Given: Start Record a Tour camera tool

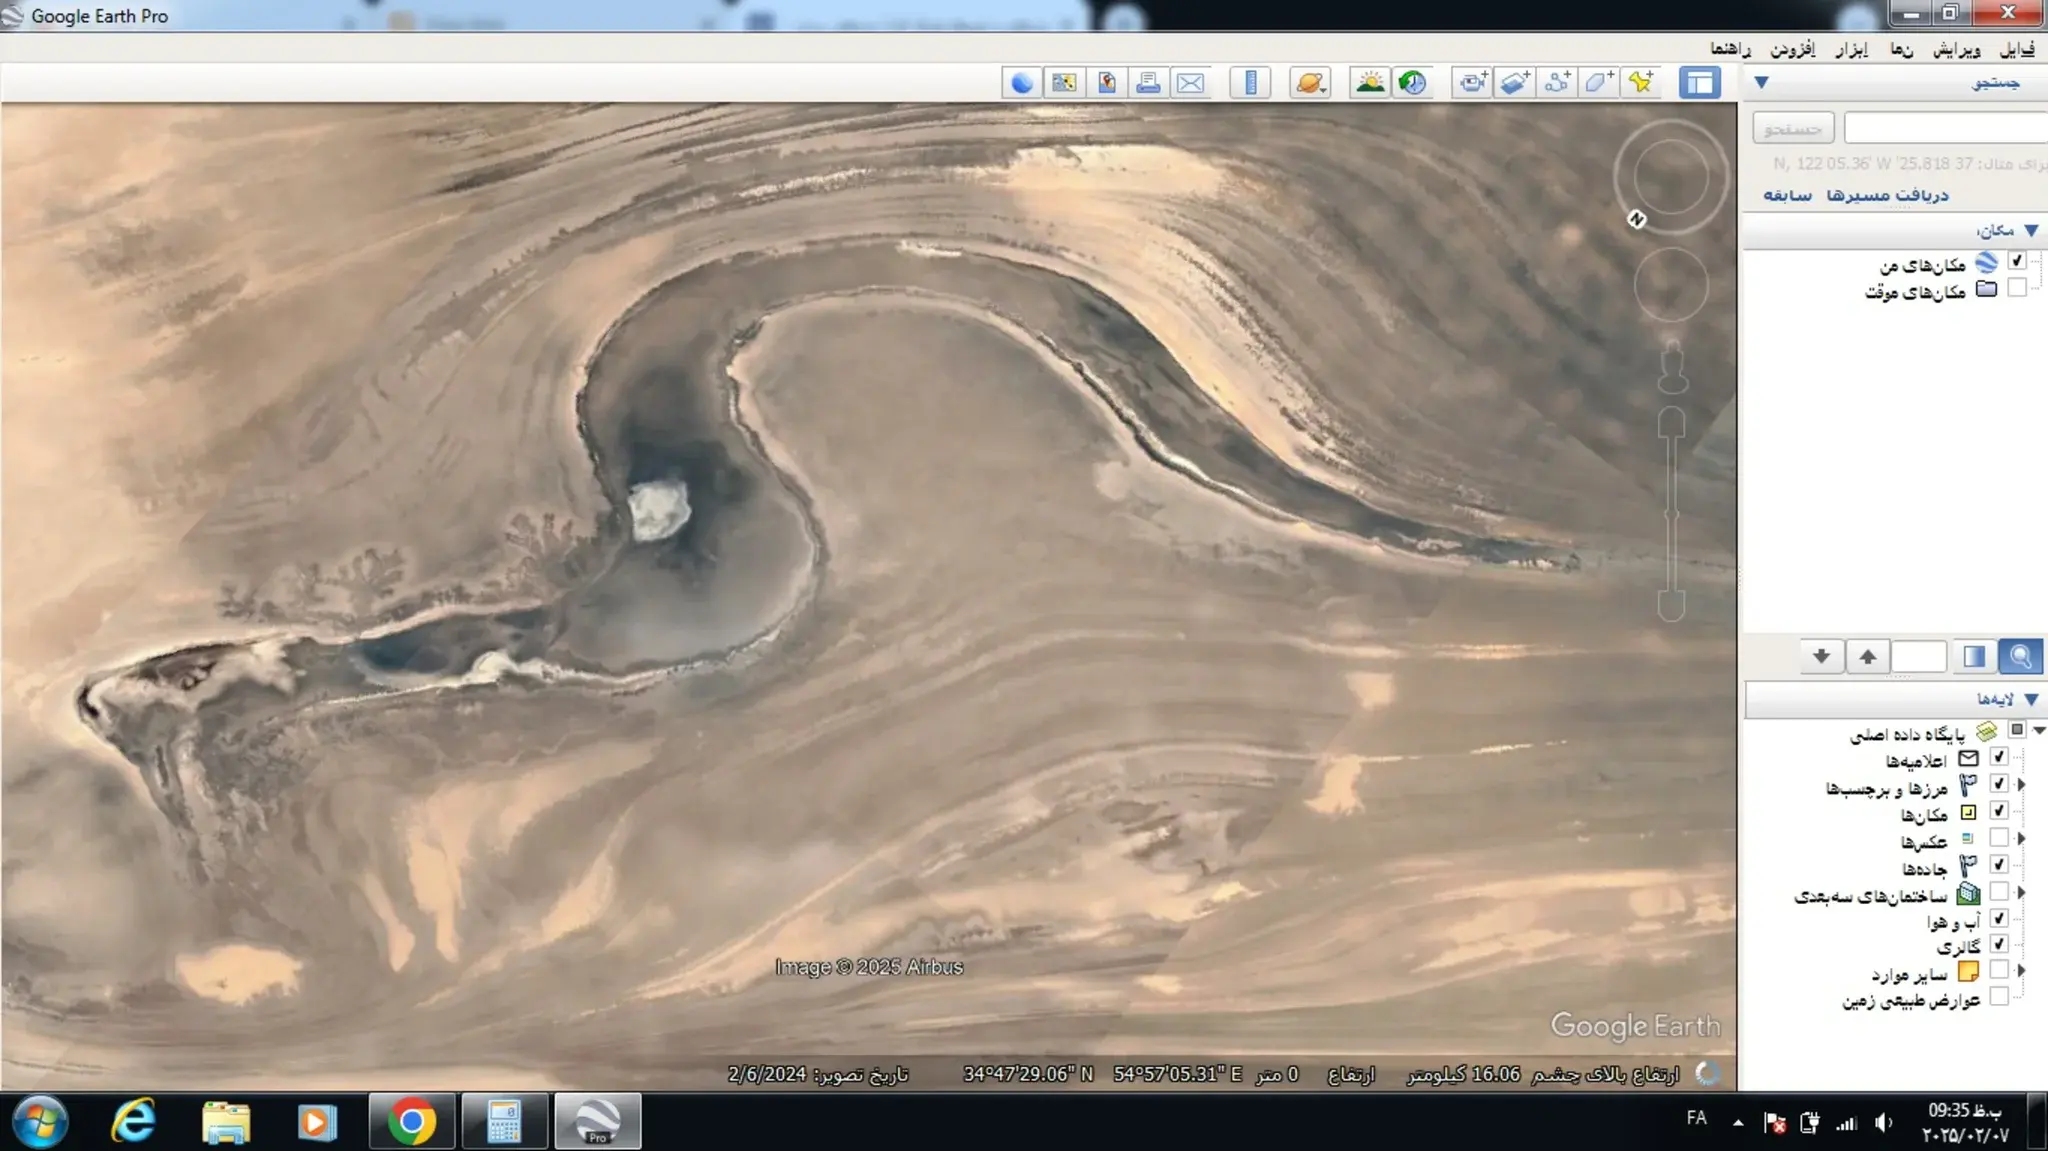Looking at the screenshot, I should click(1472, 82).
